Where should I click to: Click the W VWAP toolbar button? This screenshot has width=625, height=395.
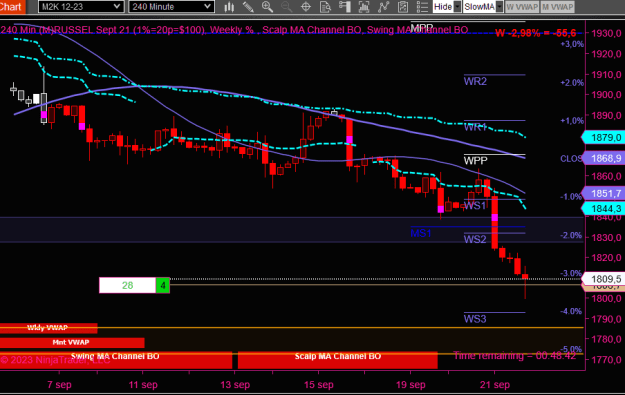522,7
